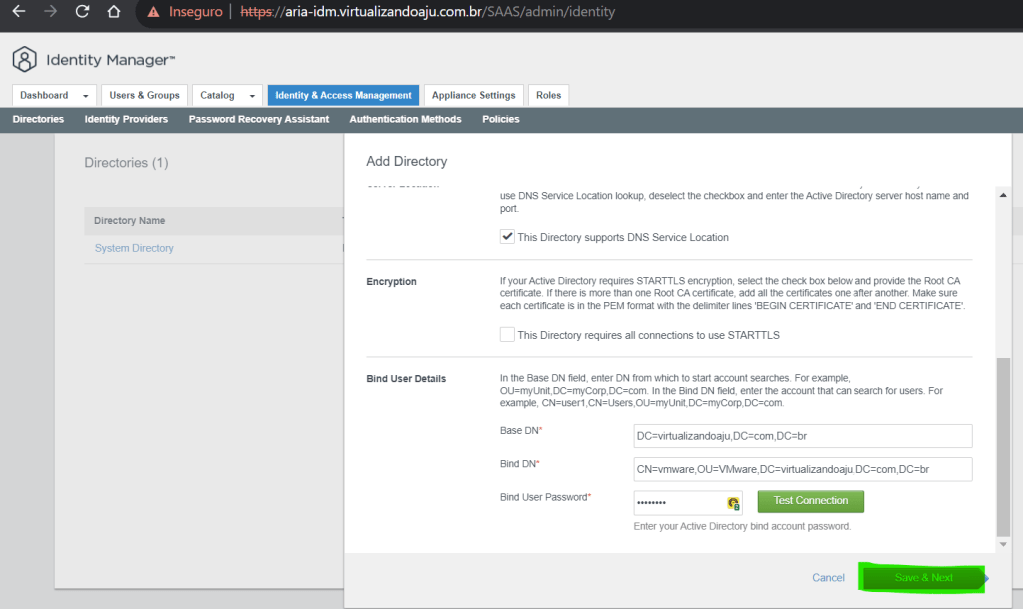
Task: Expand the Catalog dropdown arrow
Action: click(x=251, y=96)
